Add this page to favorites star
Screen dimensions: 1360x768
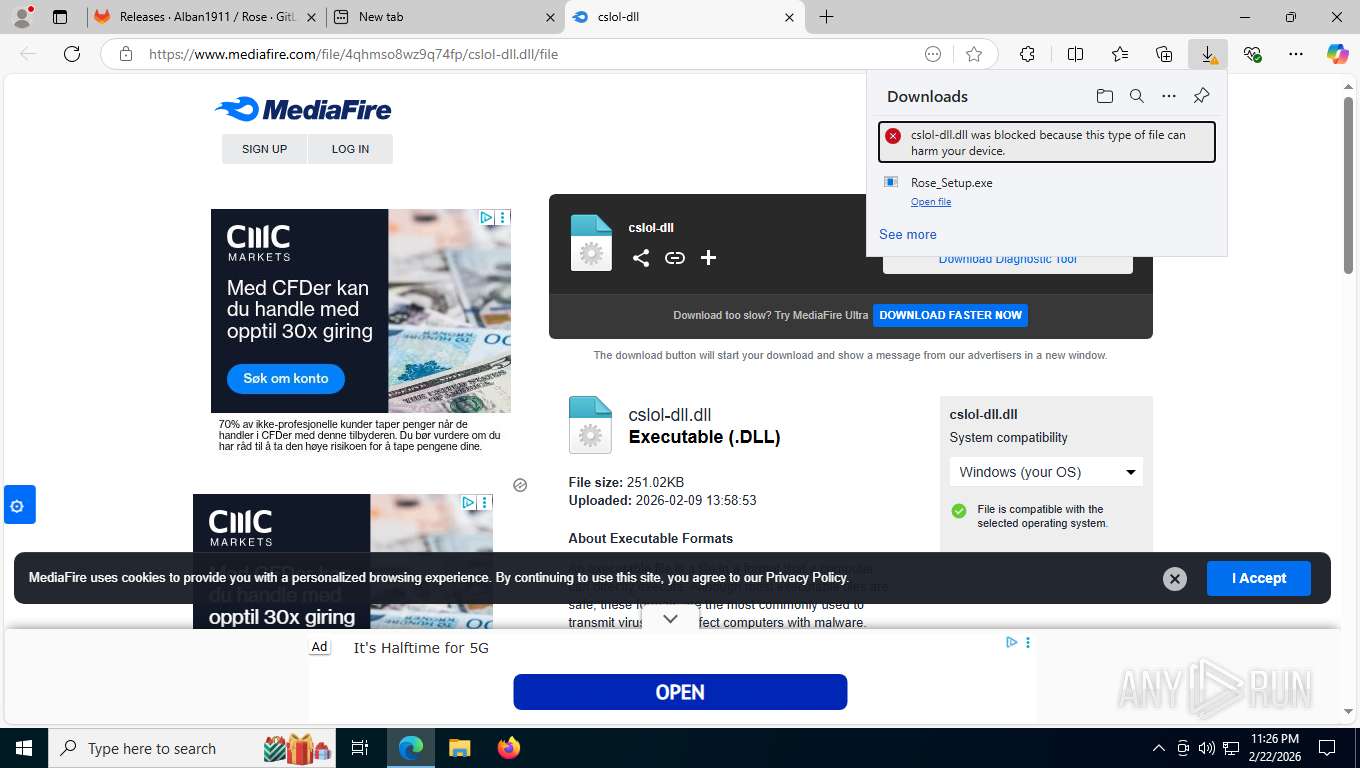point(974,54)
